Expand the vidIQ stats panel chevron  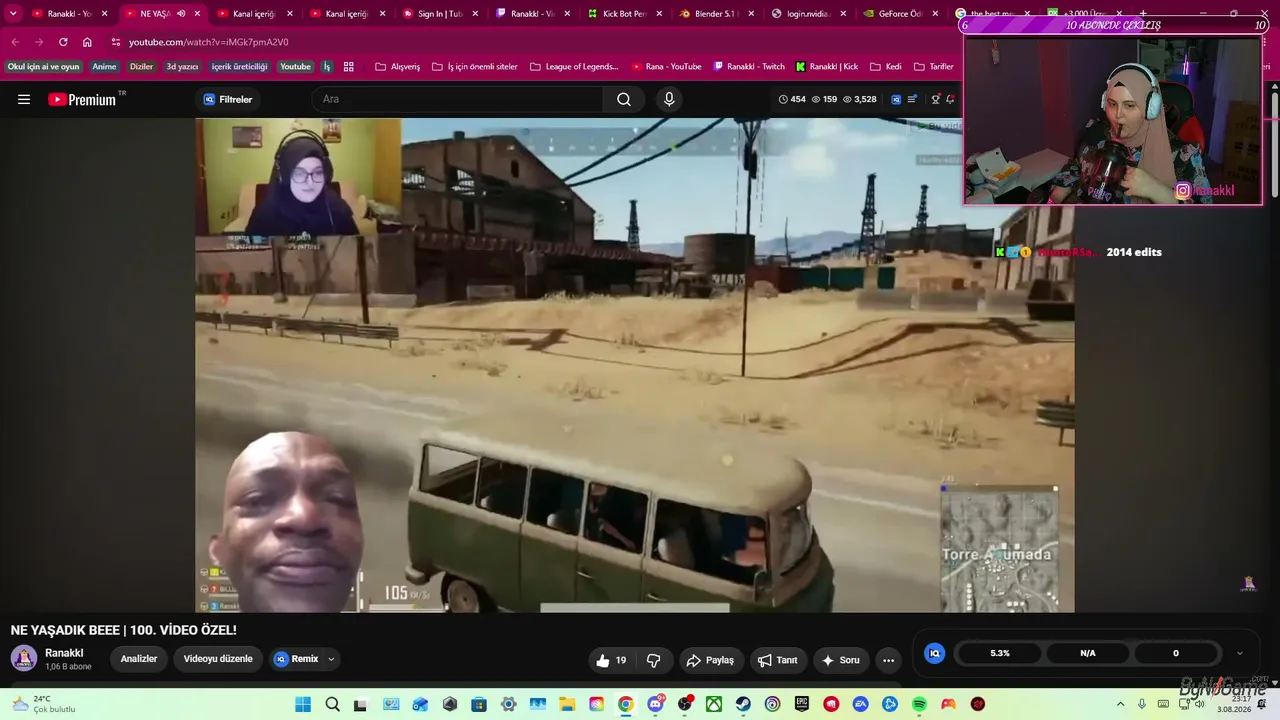click(x=1240, y=653)
